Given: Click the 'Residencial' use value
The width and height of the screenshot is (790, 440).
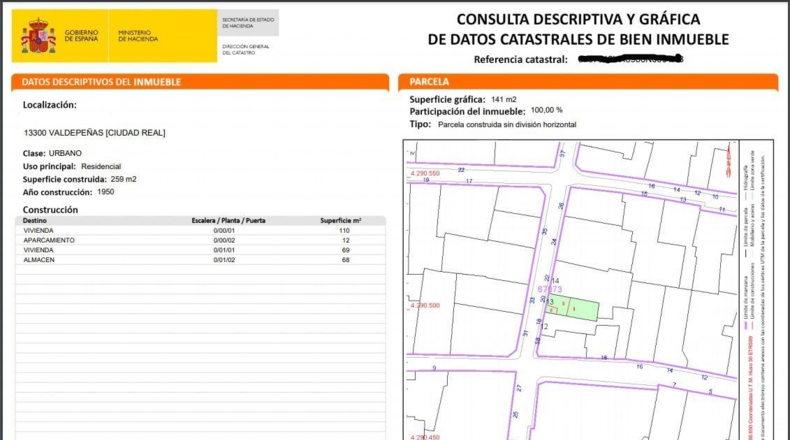Looking at the screenshot, I should pyautogui.click(x=101, y=166).
